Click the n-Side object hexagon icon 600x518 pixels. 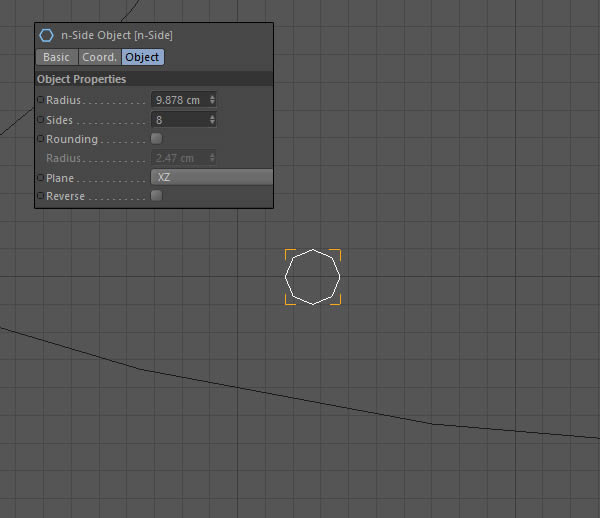tap(46, 35)
